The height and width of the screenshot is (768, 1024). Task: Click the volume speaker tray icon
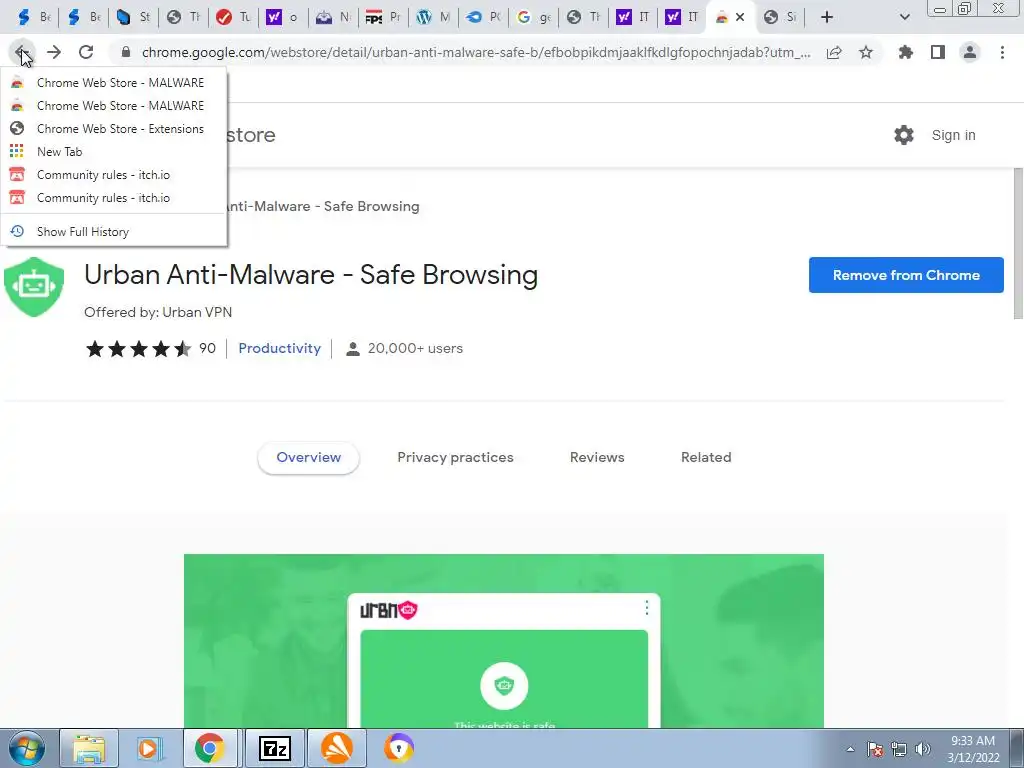(923, 749)
